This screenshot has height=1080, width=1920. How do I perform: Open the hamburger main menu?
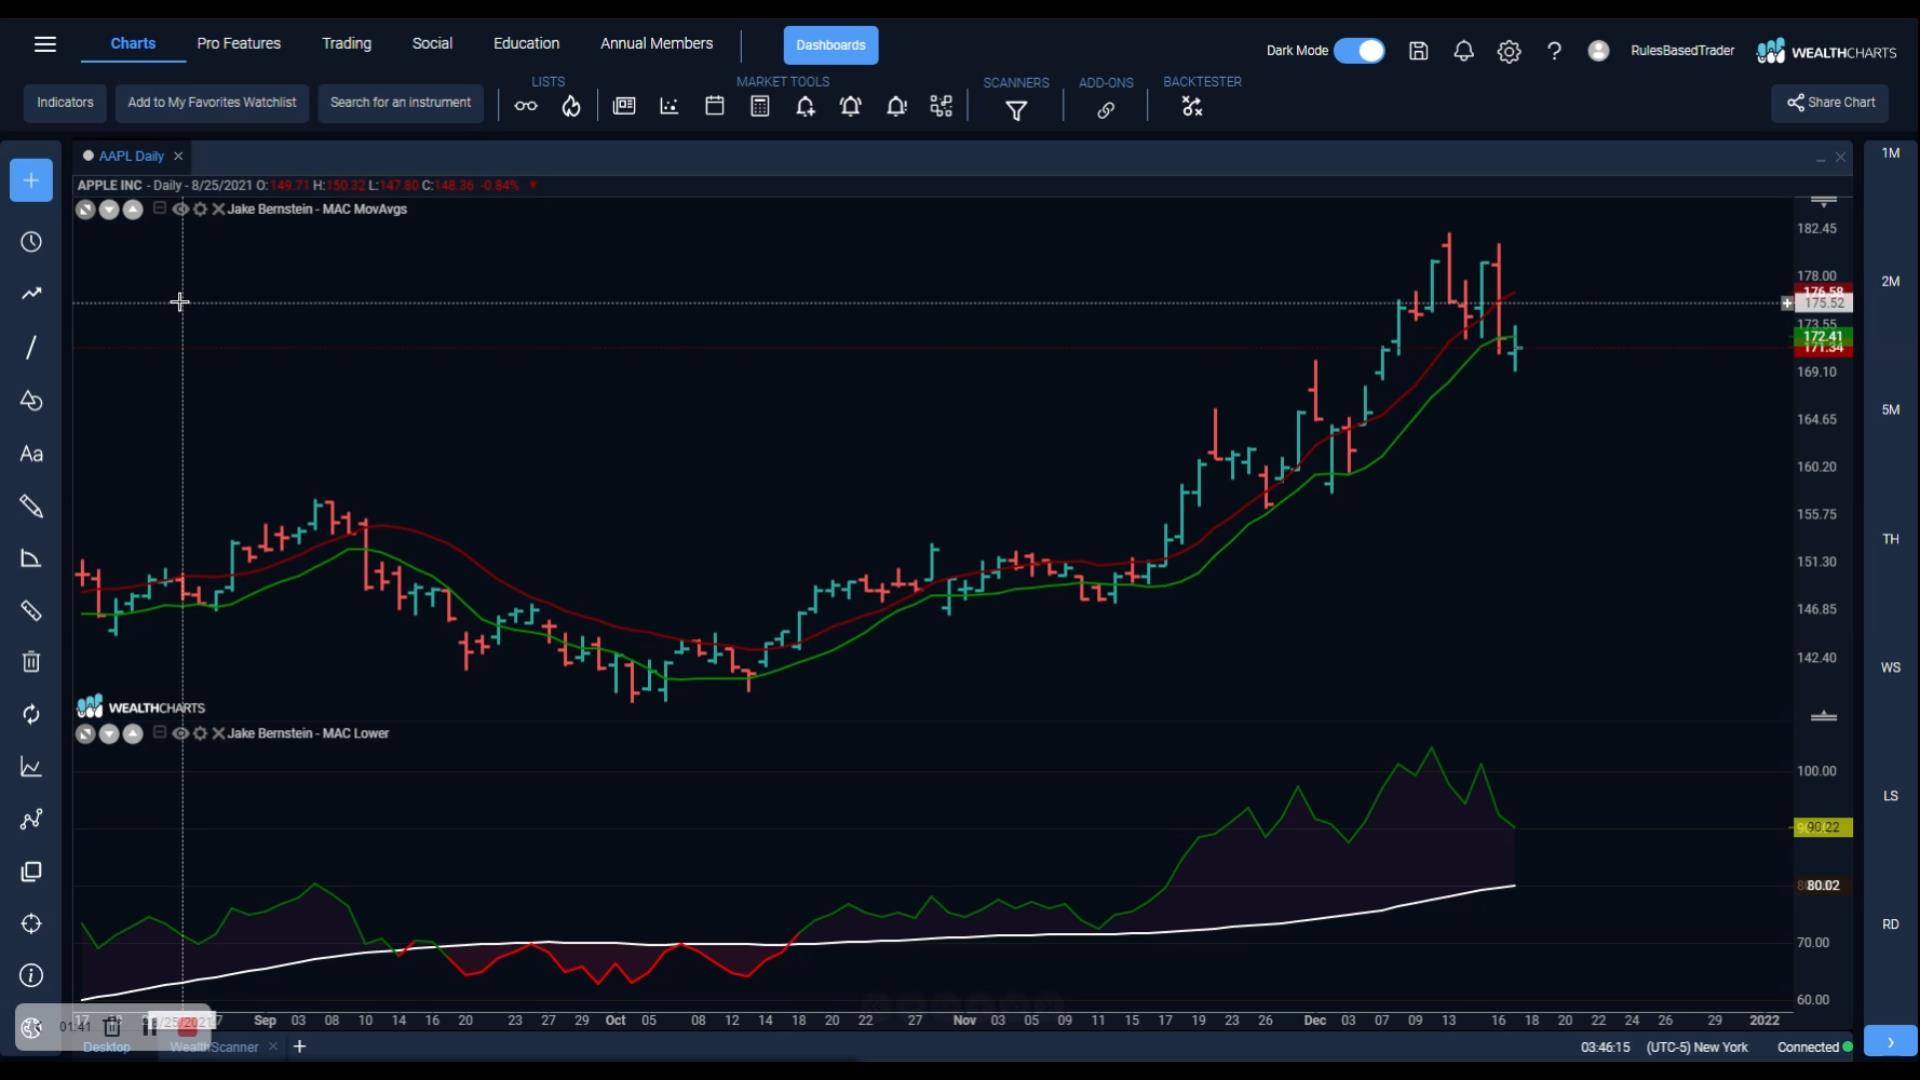(45, 44)
